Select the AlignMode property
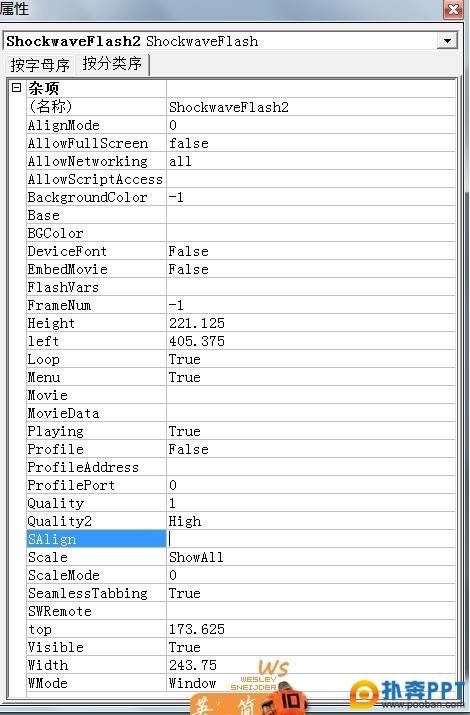The height and width of the screenshot is (715, 470). pos(96,125)
